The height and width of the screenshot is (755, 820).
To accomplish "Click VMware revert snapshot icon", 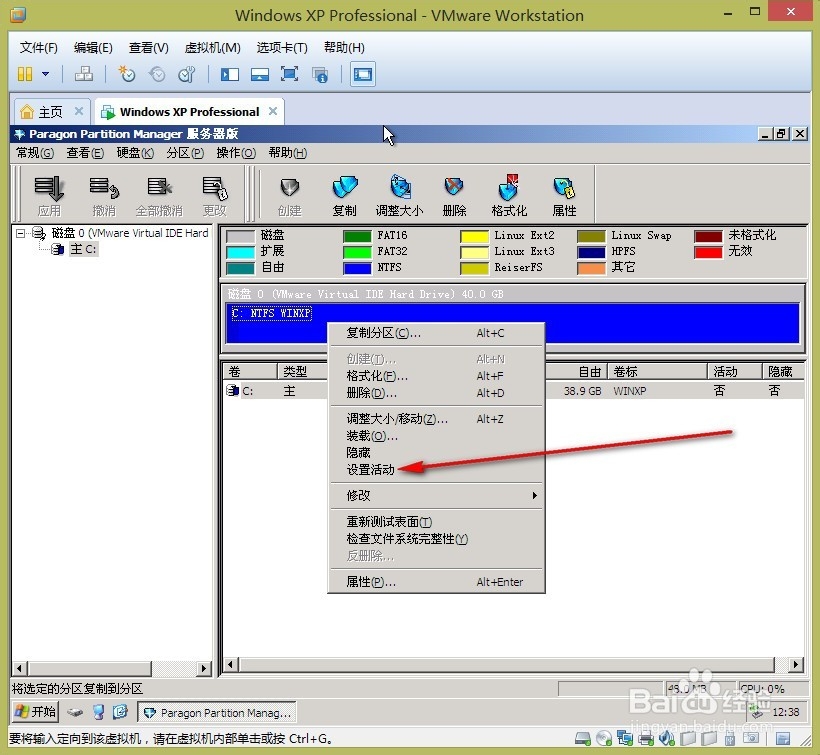I will [157, 74].
